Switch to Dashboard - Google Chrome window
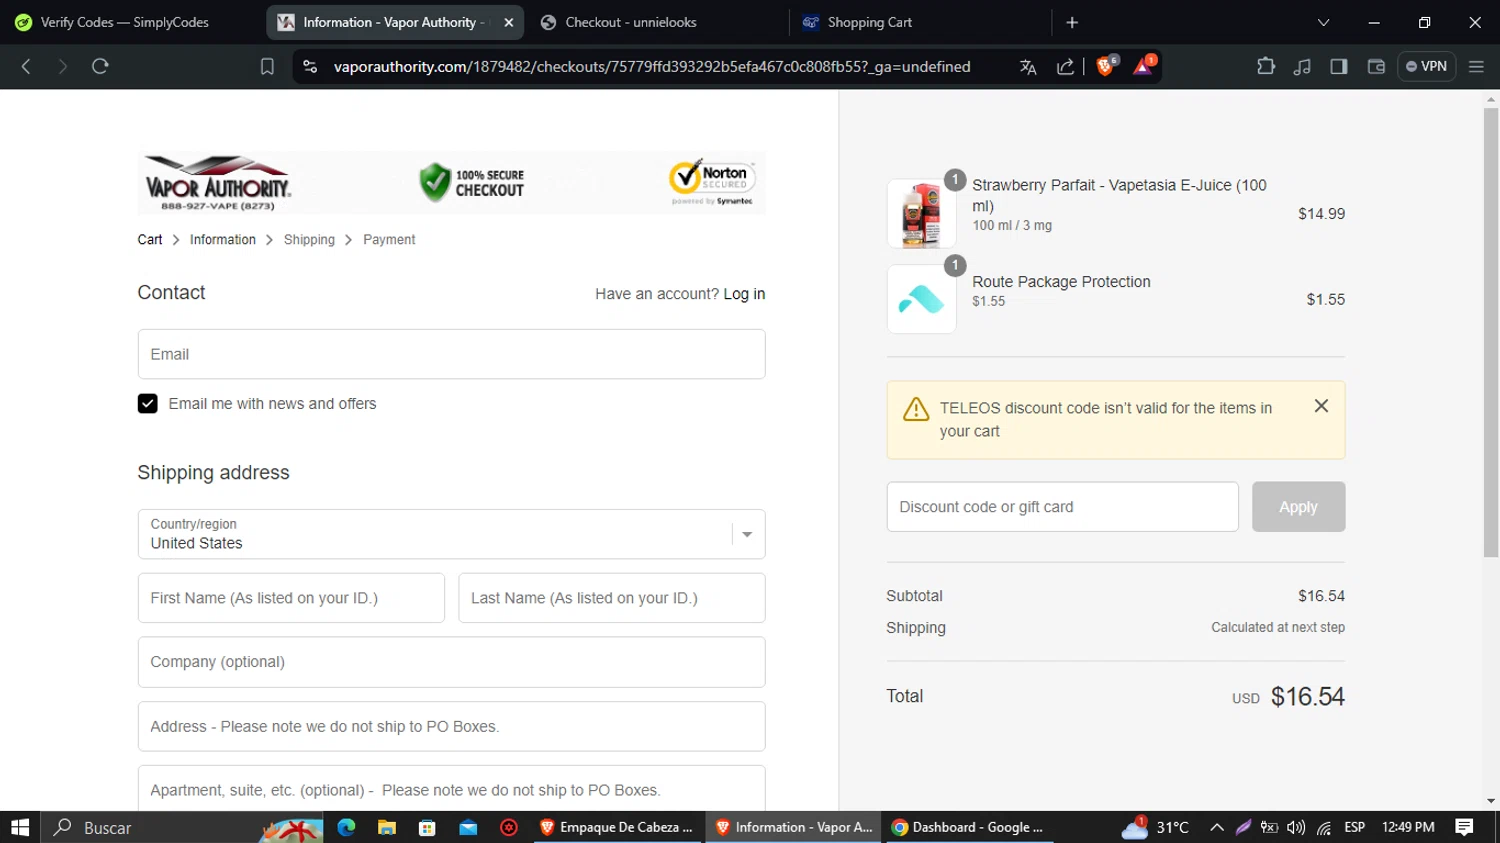 click(967, 827)
